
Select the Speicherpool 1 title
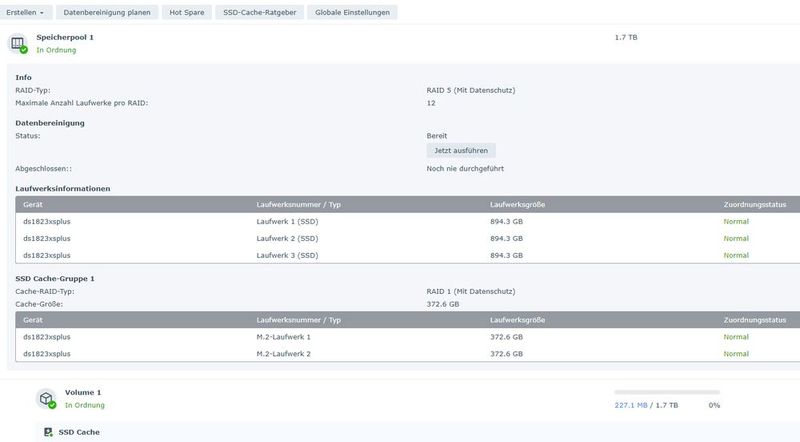65,37
